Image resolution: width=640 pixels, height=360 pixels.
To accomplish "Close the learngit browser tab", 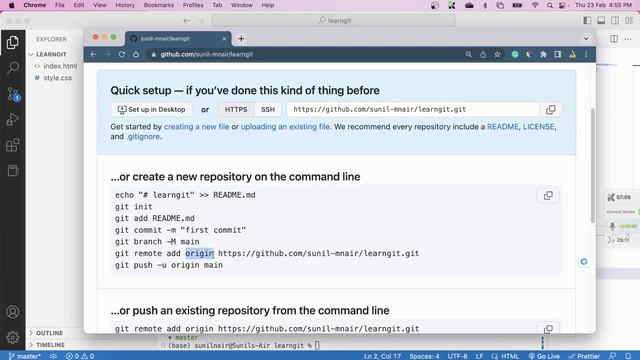I will coord(224,39).
